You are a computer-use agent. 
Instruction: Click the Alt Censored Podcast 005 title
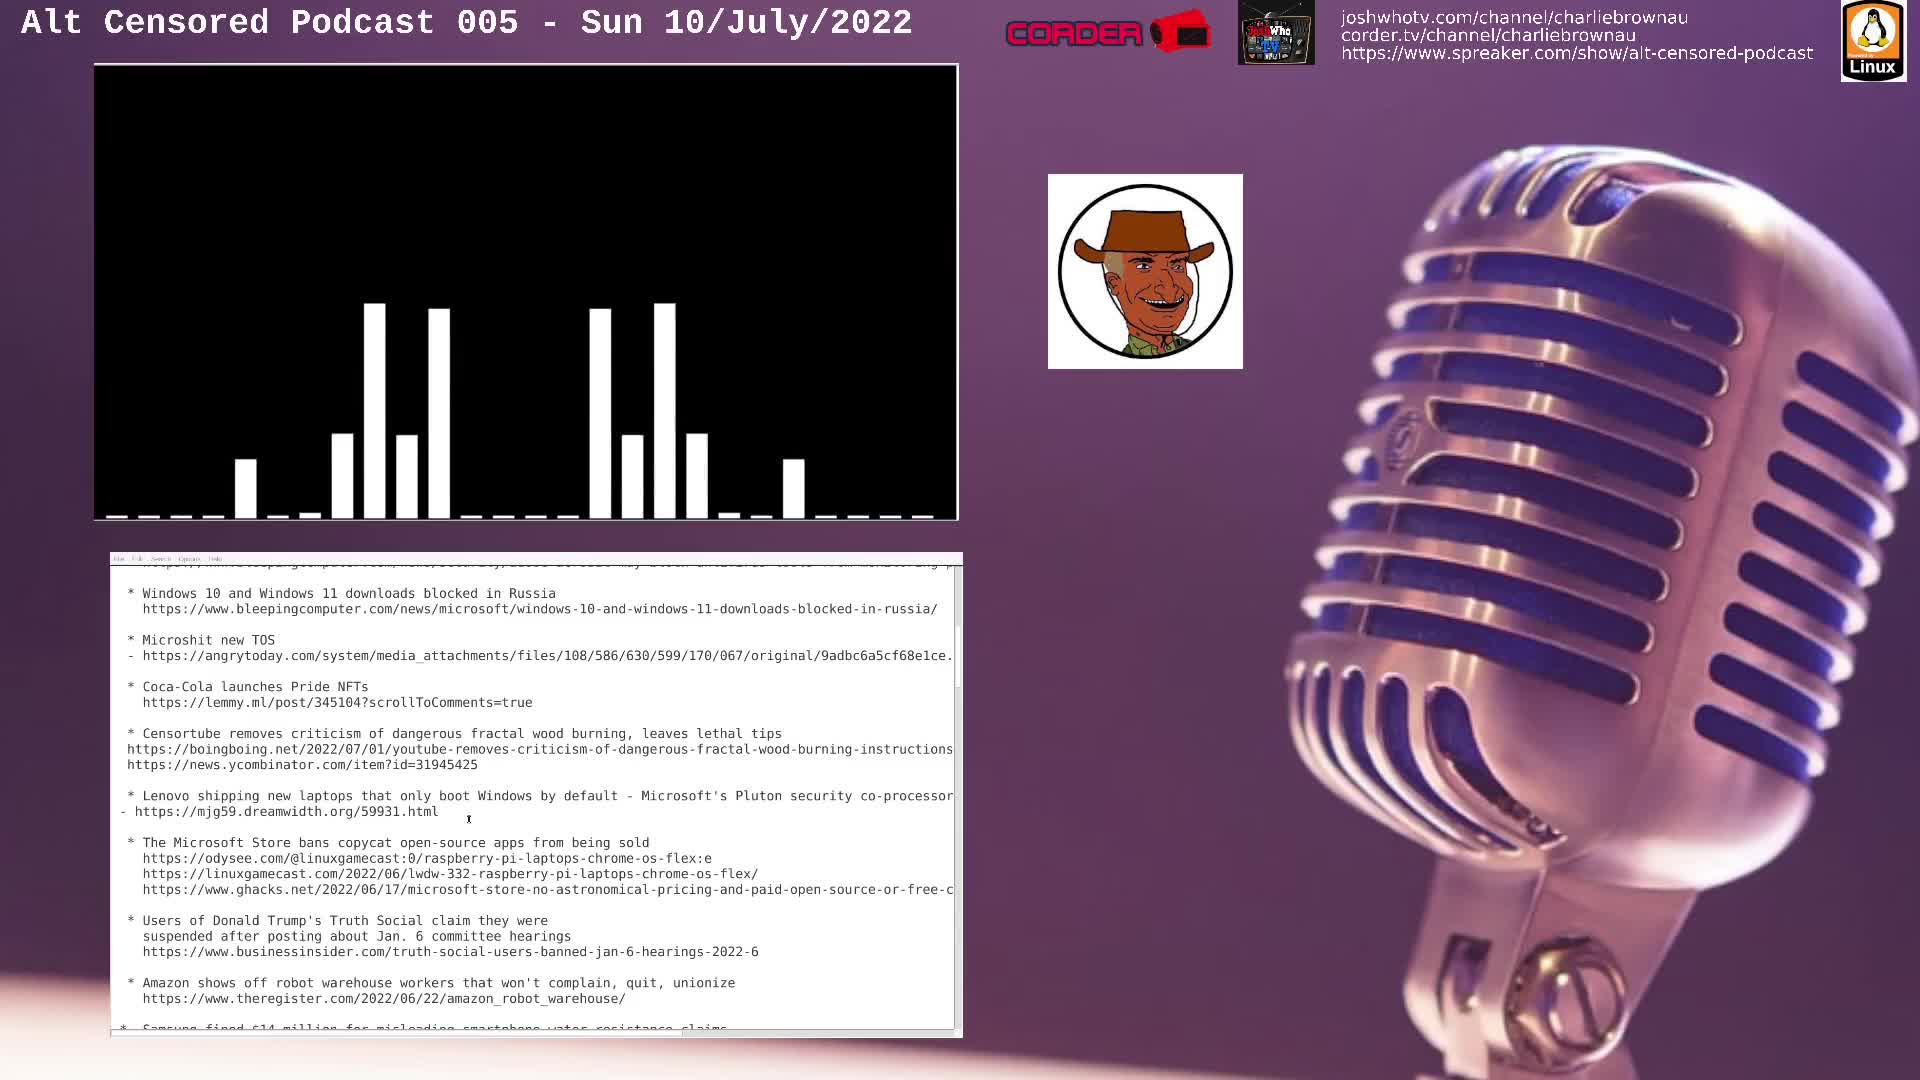pos(466,22)
